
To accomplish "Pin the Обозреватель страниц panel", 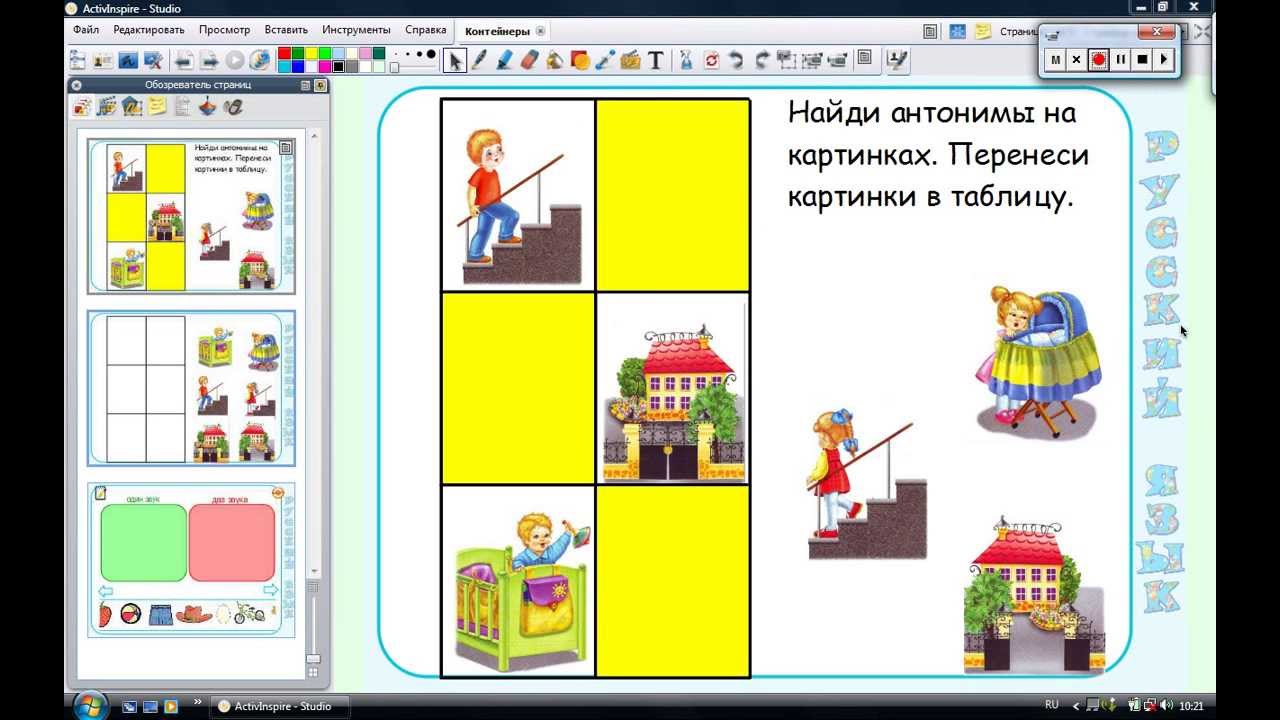I will tap(320, 85).
